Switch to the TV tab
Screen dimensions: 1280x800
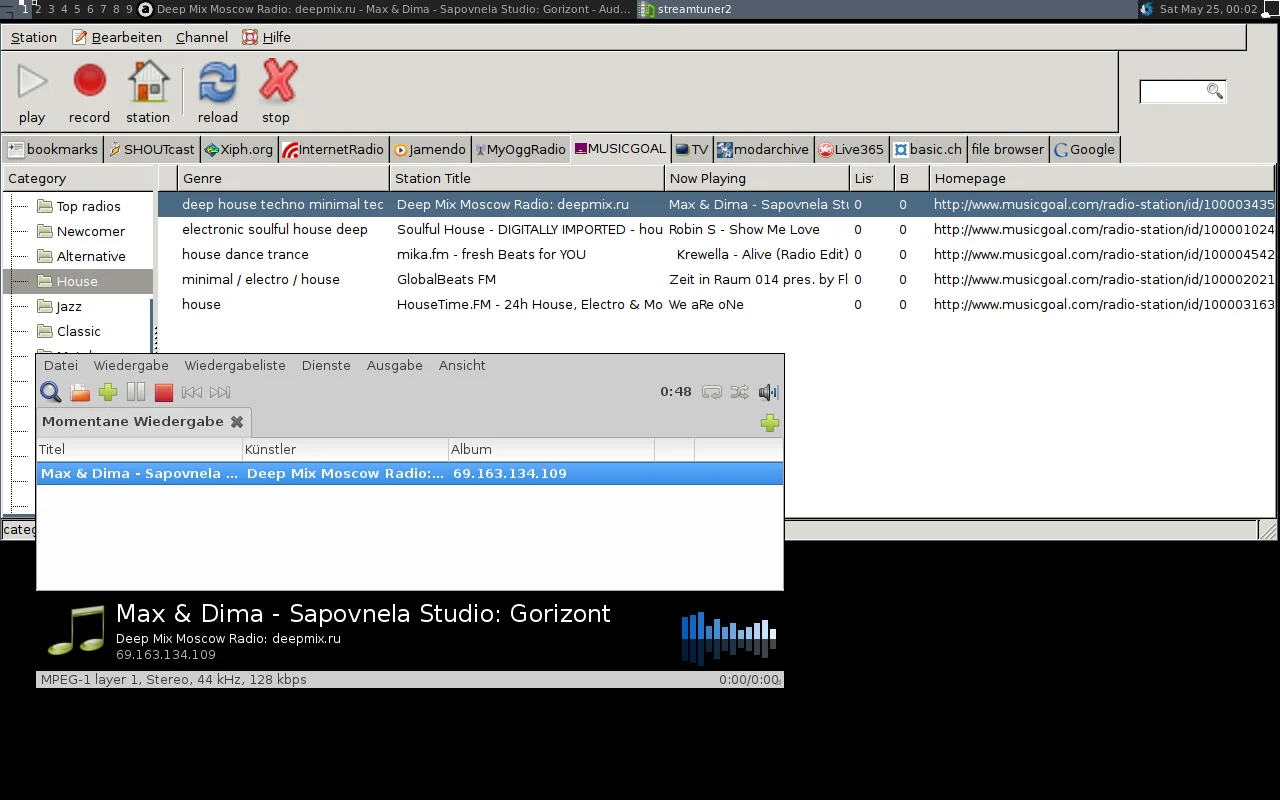pyautogui.click(x=692, y=149)
